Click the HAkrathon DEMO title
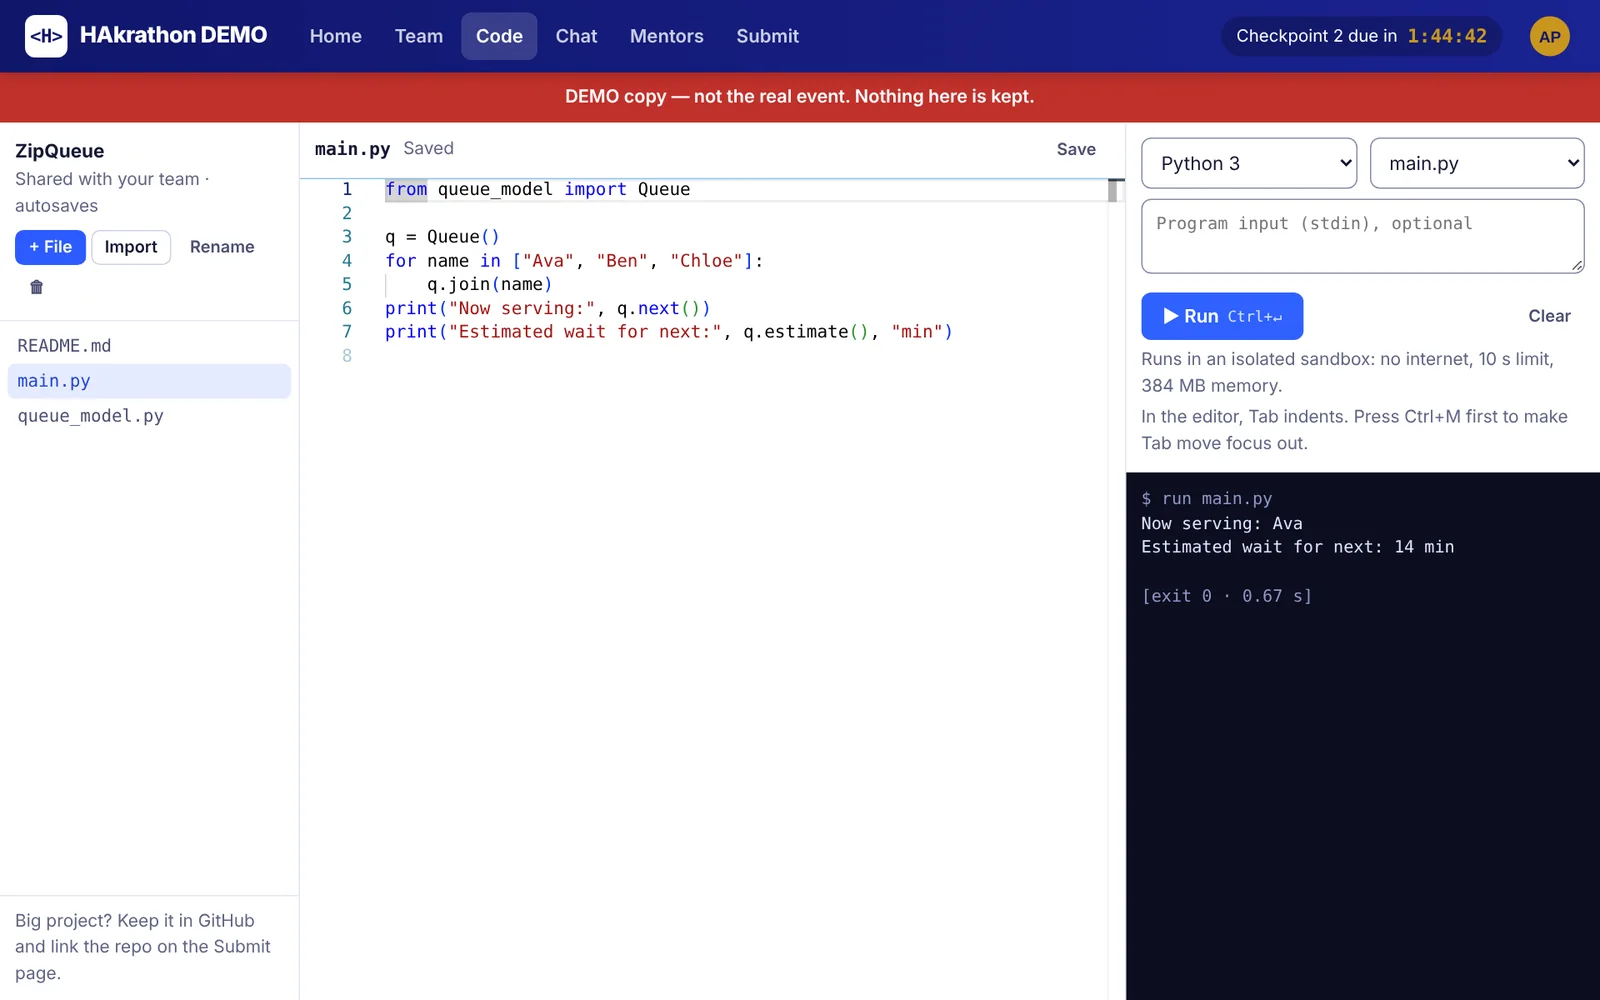 pos(174,35)
